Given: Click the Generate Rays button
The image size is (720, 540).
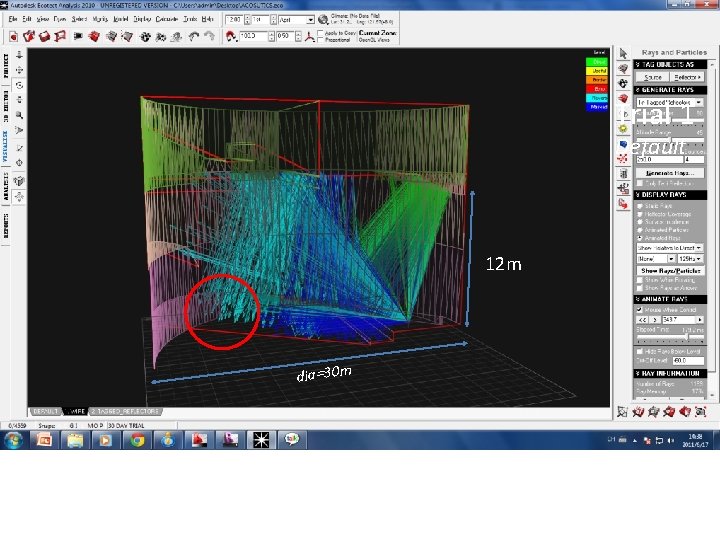Looking at the screenshot, I should 670,173.
